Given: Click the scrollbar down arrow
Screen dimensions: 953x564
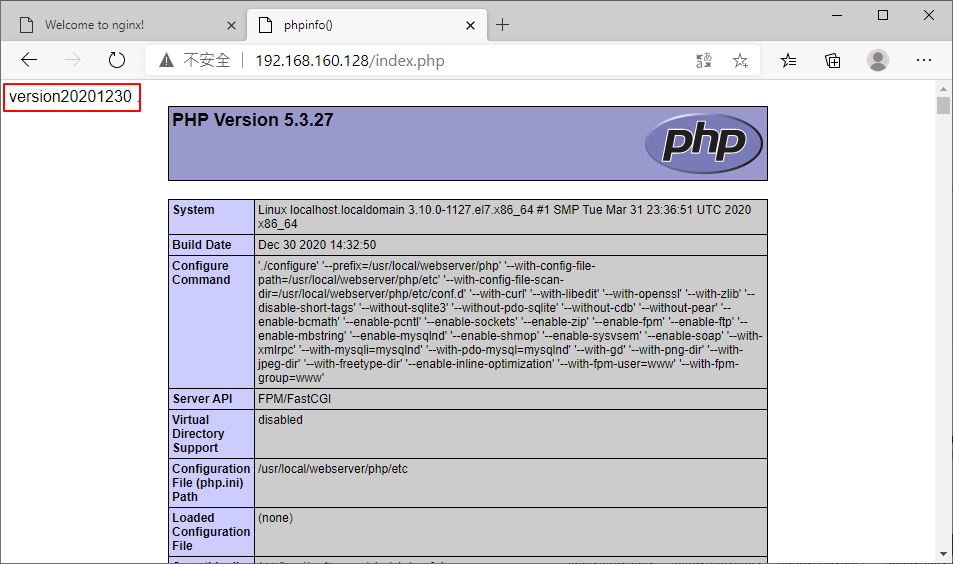Looking at the screenshot, I should [943, 554].
